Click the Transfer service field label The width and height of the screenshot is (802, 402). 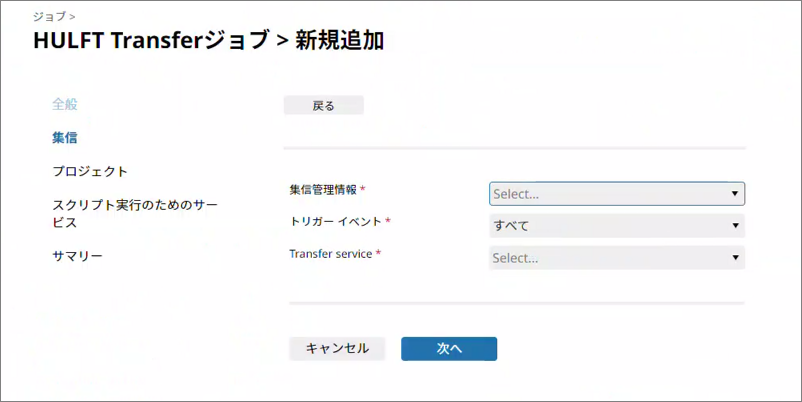click(330, 254)
